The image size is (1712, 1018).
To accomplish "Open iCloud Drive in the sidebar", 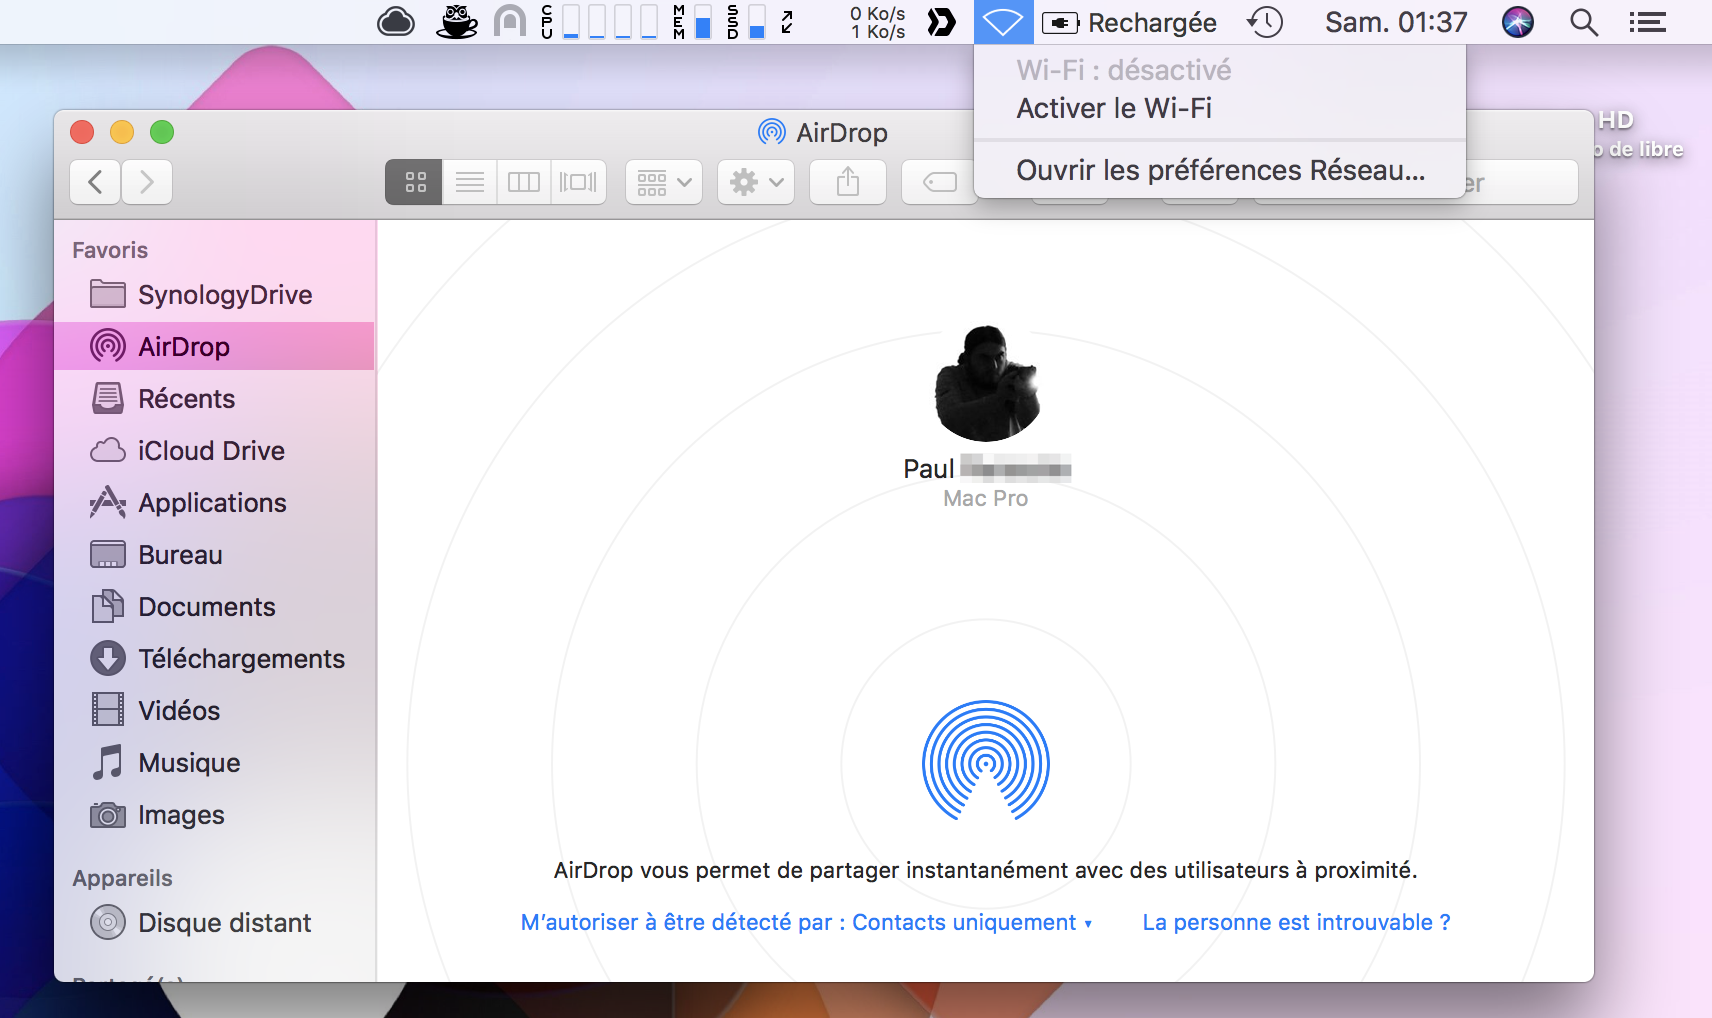I will click(214, 451).
